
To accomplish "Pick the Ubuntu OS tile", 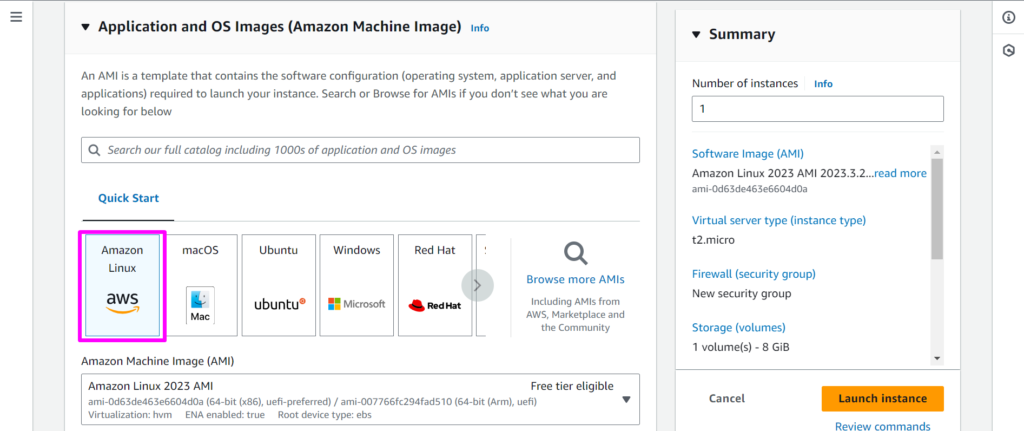I will click(279, 285).
